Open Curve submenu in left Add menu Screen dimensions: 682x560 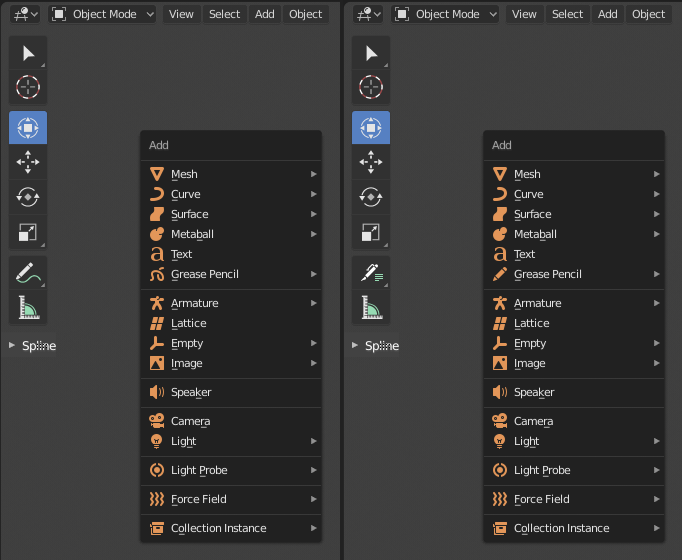point(231,194)
